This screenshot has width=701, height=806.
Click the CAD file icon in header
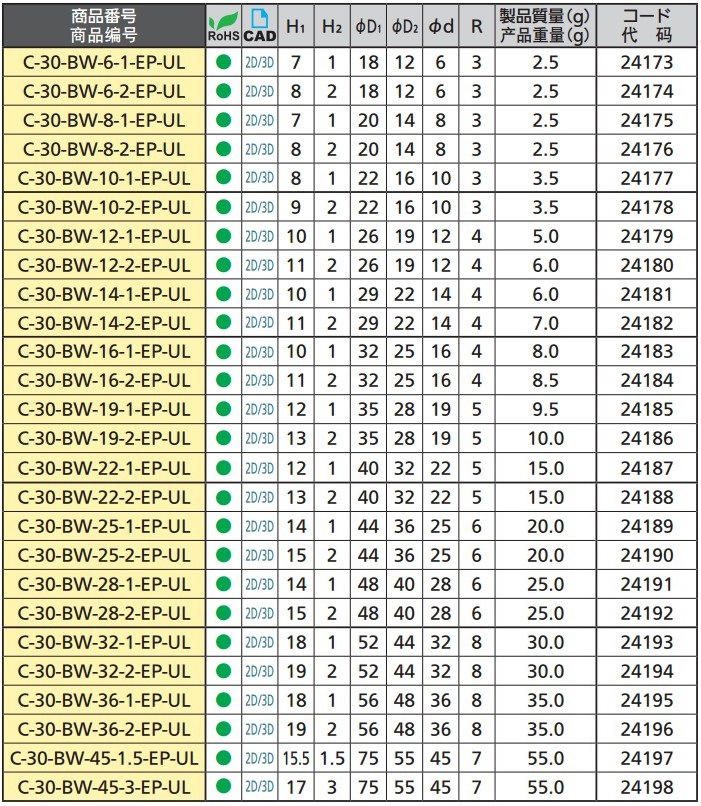[259, 20]
